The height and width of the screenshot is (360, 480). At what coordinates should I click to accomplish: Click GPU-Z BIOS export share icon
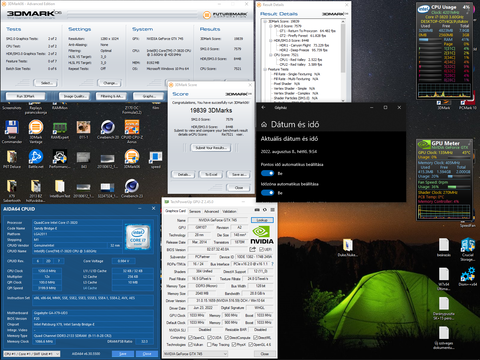tap(252, 249)
